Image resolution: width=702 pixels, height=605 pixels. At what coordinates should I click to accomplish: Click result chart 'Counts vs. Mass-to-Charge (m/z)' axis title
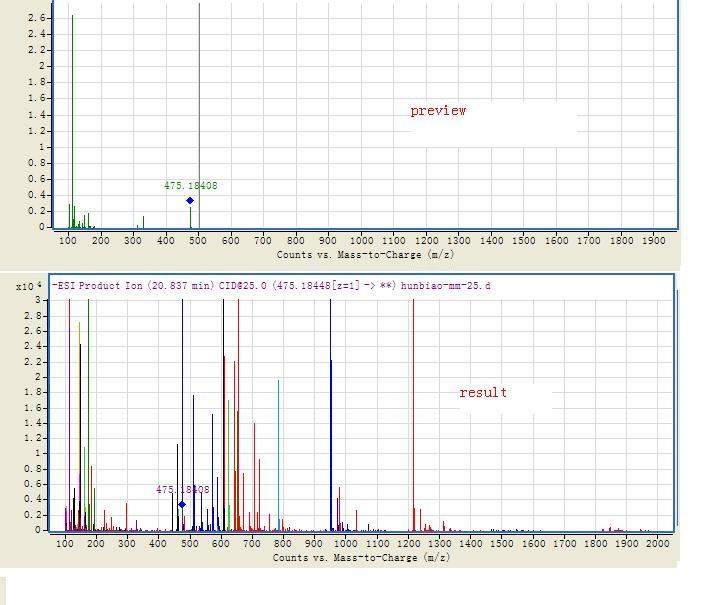click(x=361, y=558)
